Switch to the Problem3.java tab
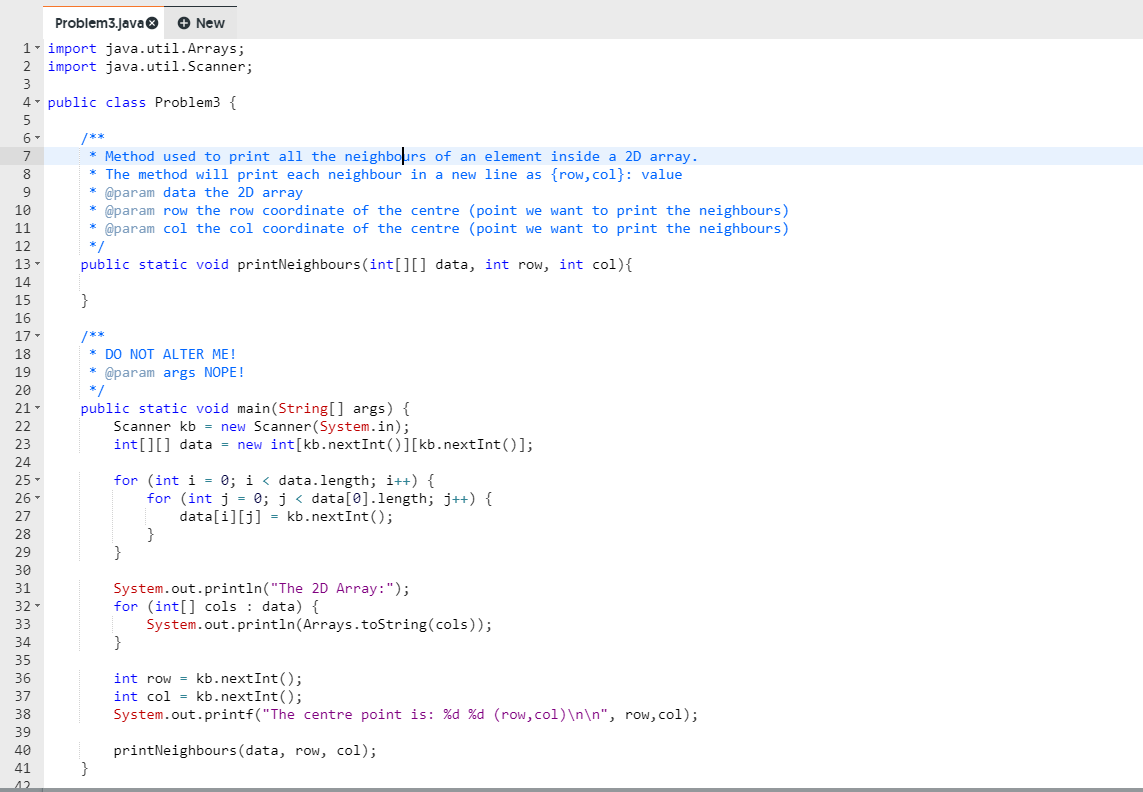Image resolution: width=1143 pixels, height=792 pixels. click(x=100, y=22)
